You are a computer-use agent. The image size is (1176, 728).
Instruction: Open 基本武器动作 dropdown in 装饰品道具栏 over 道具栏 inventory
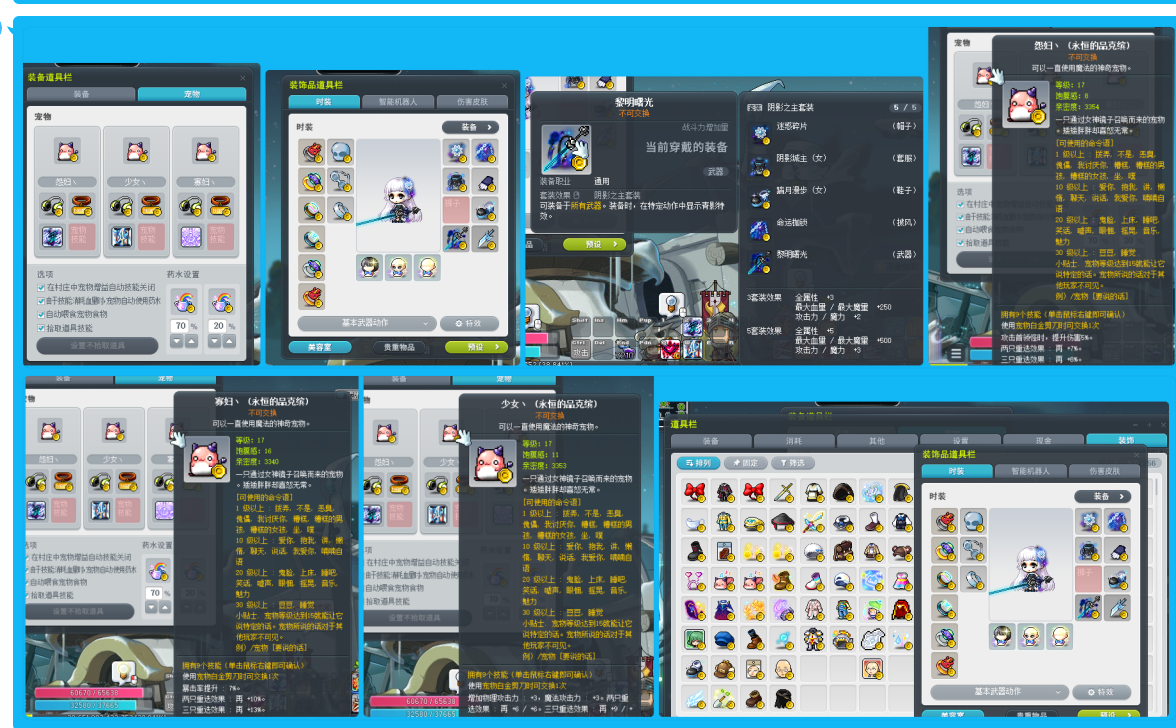[999, 691]
